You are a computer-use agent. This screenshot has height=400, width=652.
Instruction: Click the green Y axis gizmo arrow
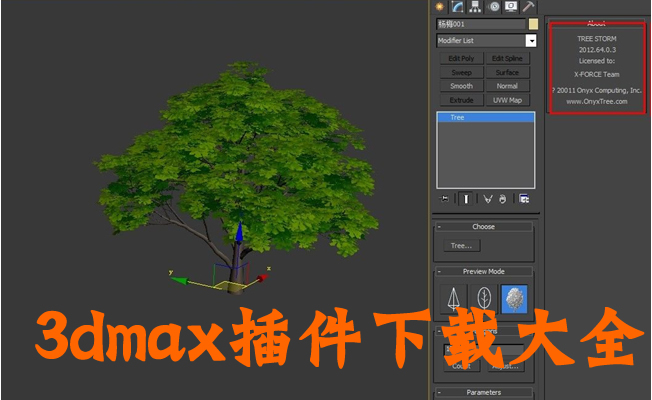click(x=180, y=281)
